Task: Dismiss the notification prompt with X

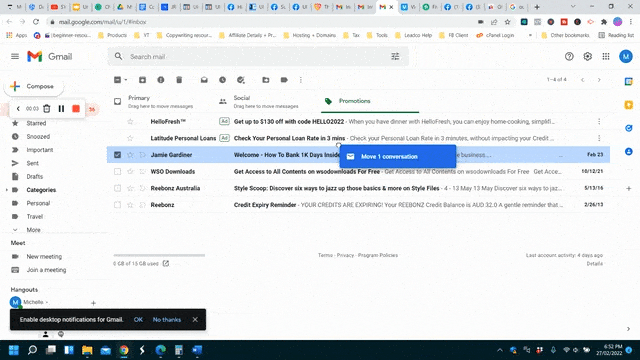Action: (x=195, y=320)
